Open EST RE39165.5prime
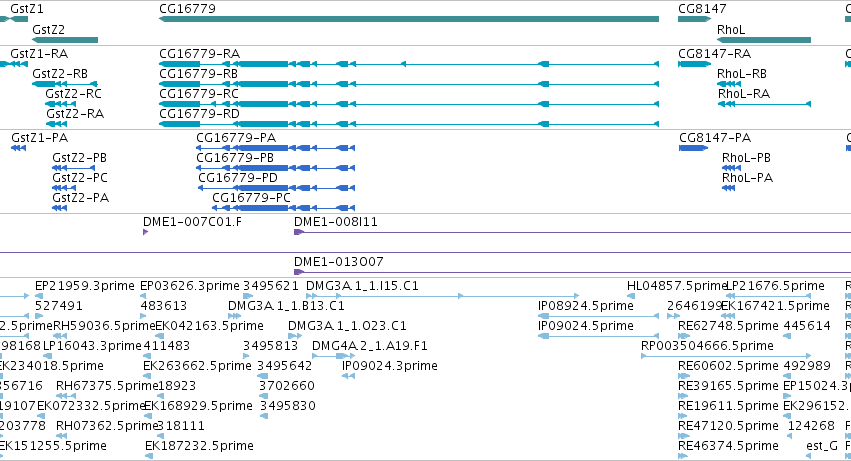851x461 pixels. [x=728, y=387]
